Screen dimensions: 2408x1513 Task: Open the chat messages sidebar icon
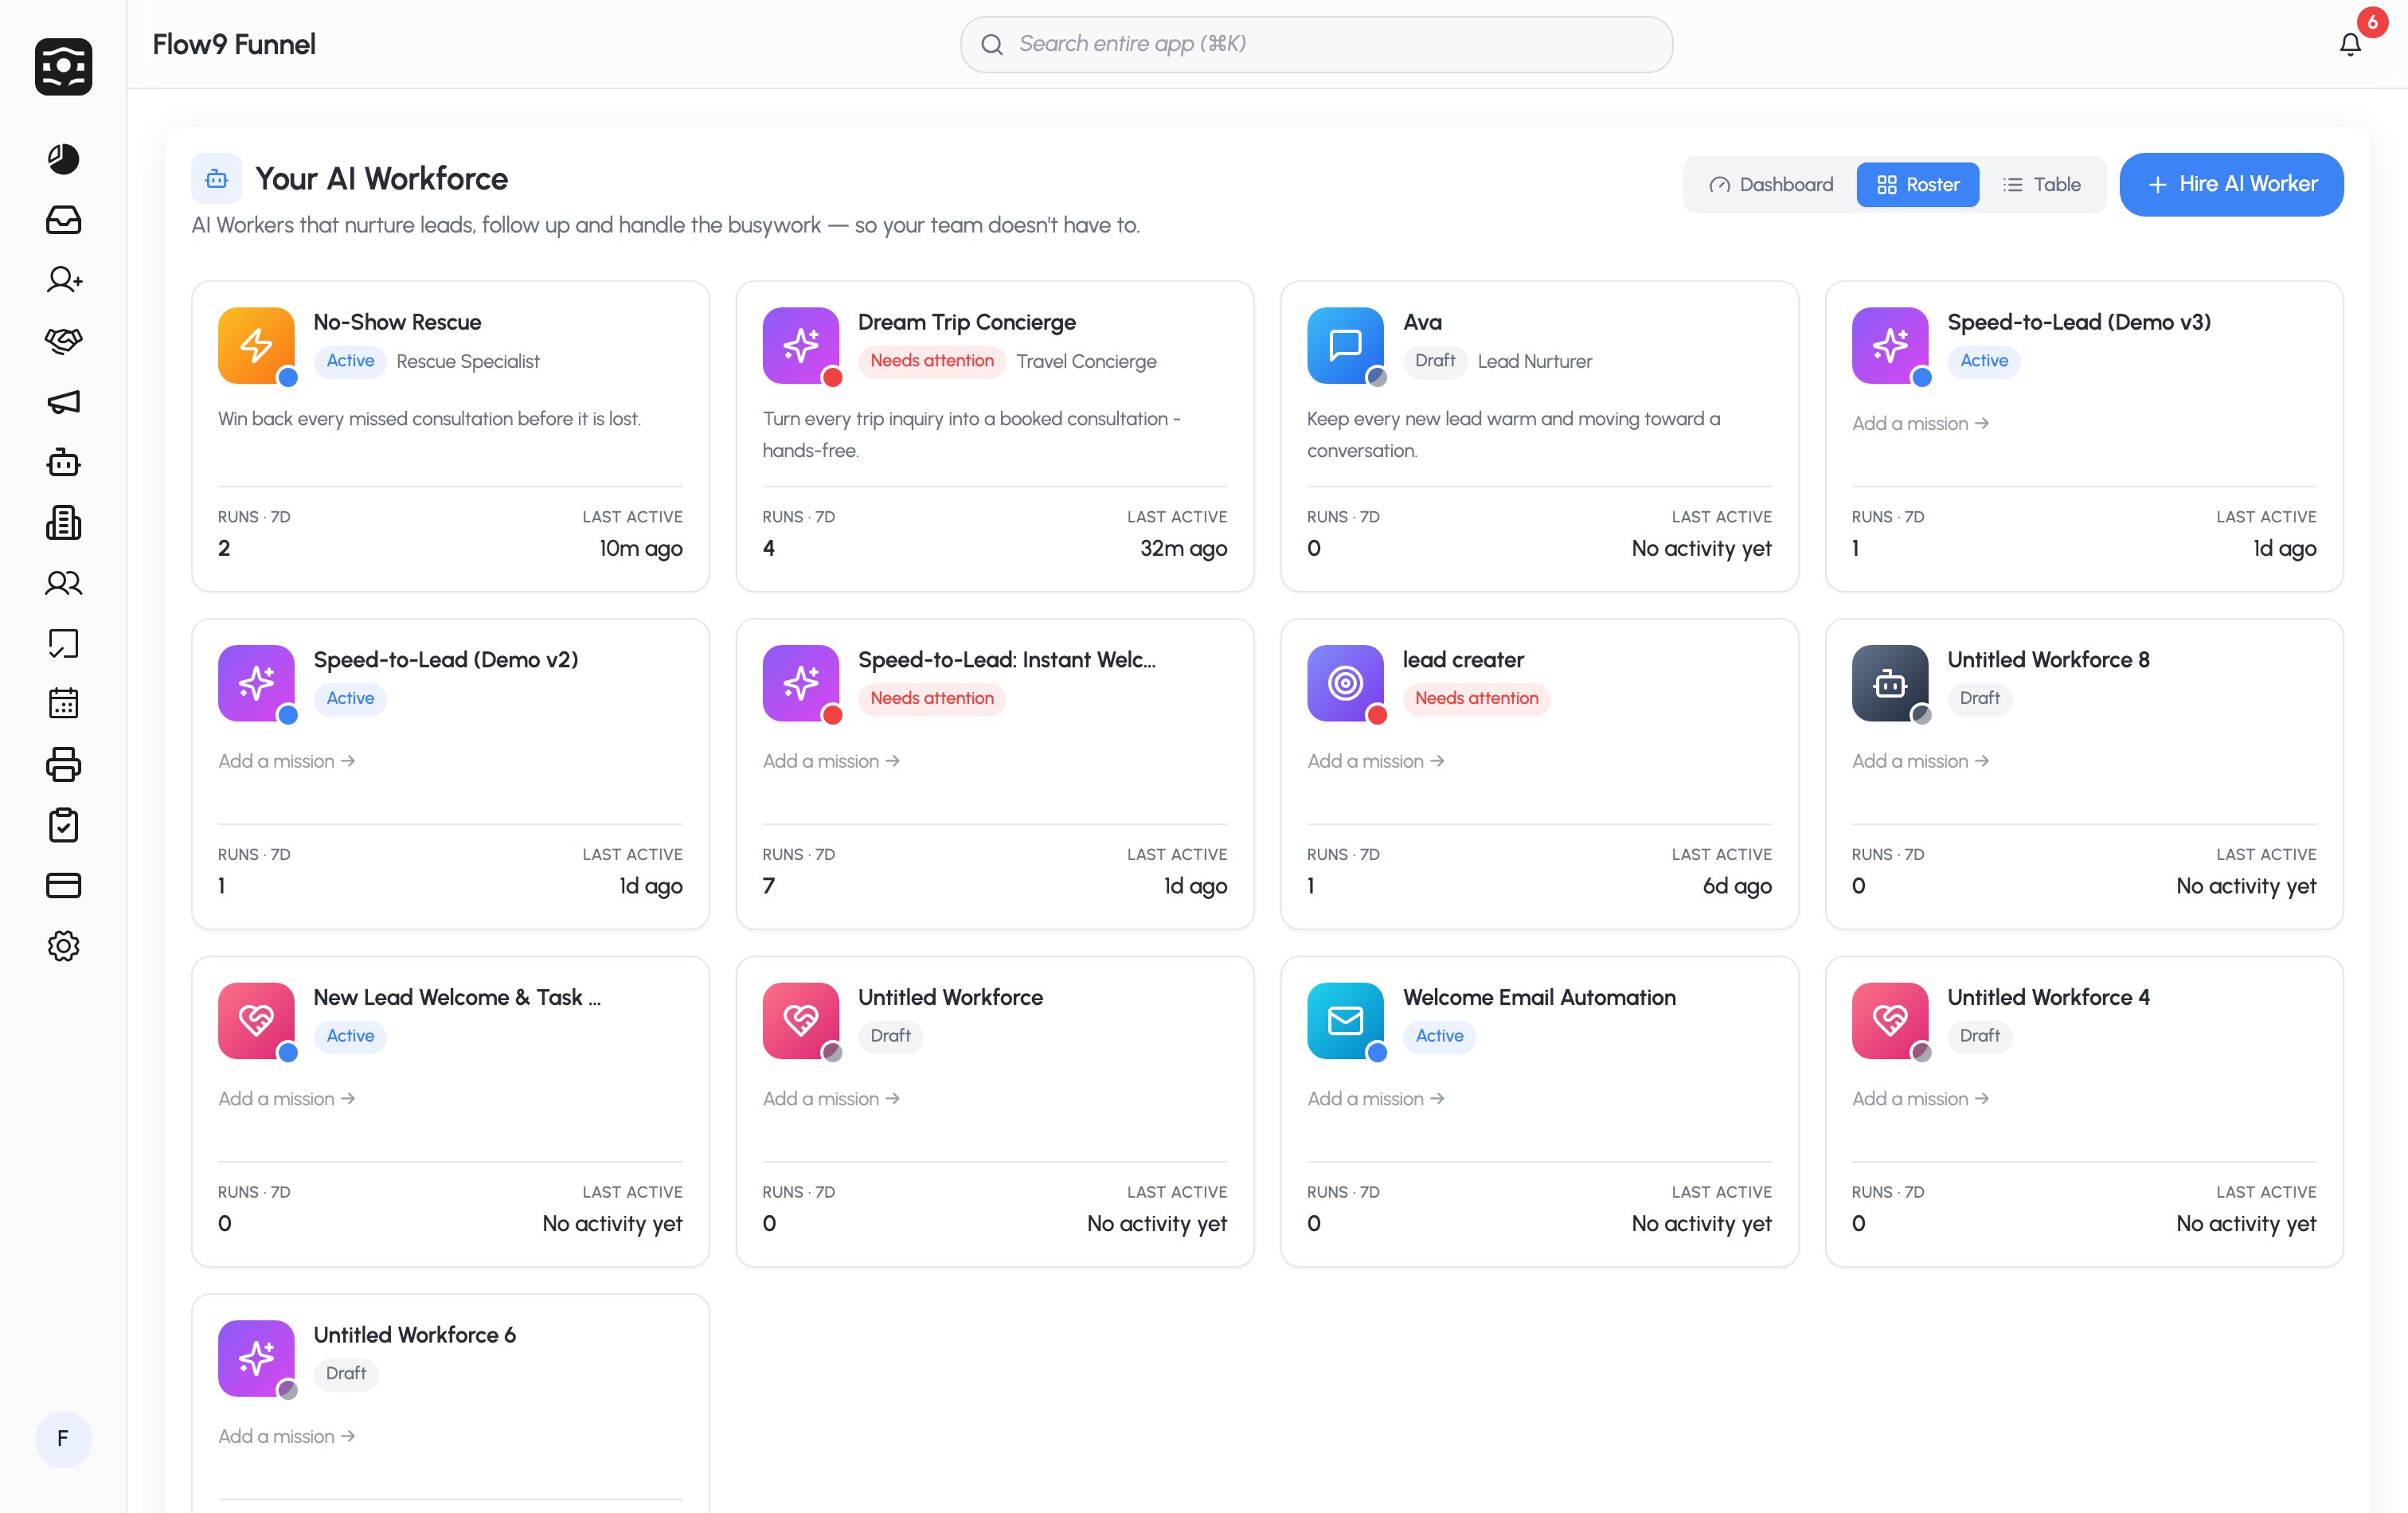click(63, 644)
